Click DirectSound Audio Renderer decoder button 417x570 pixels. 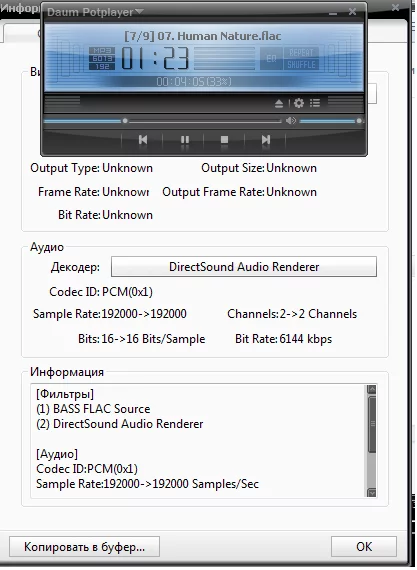pos(244,266)
